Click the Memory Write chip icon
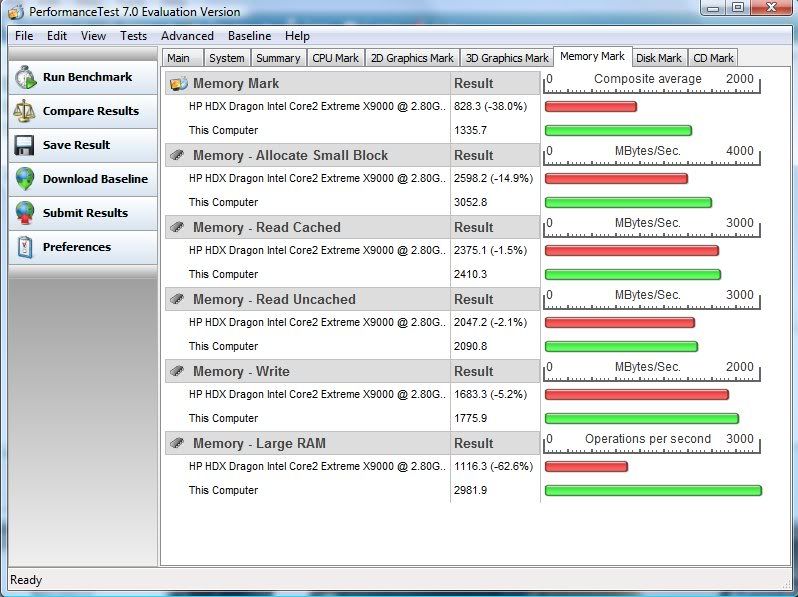 tap(177, 371)
